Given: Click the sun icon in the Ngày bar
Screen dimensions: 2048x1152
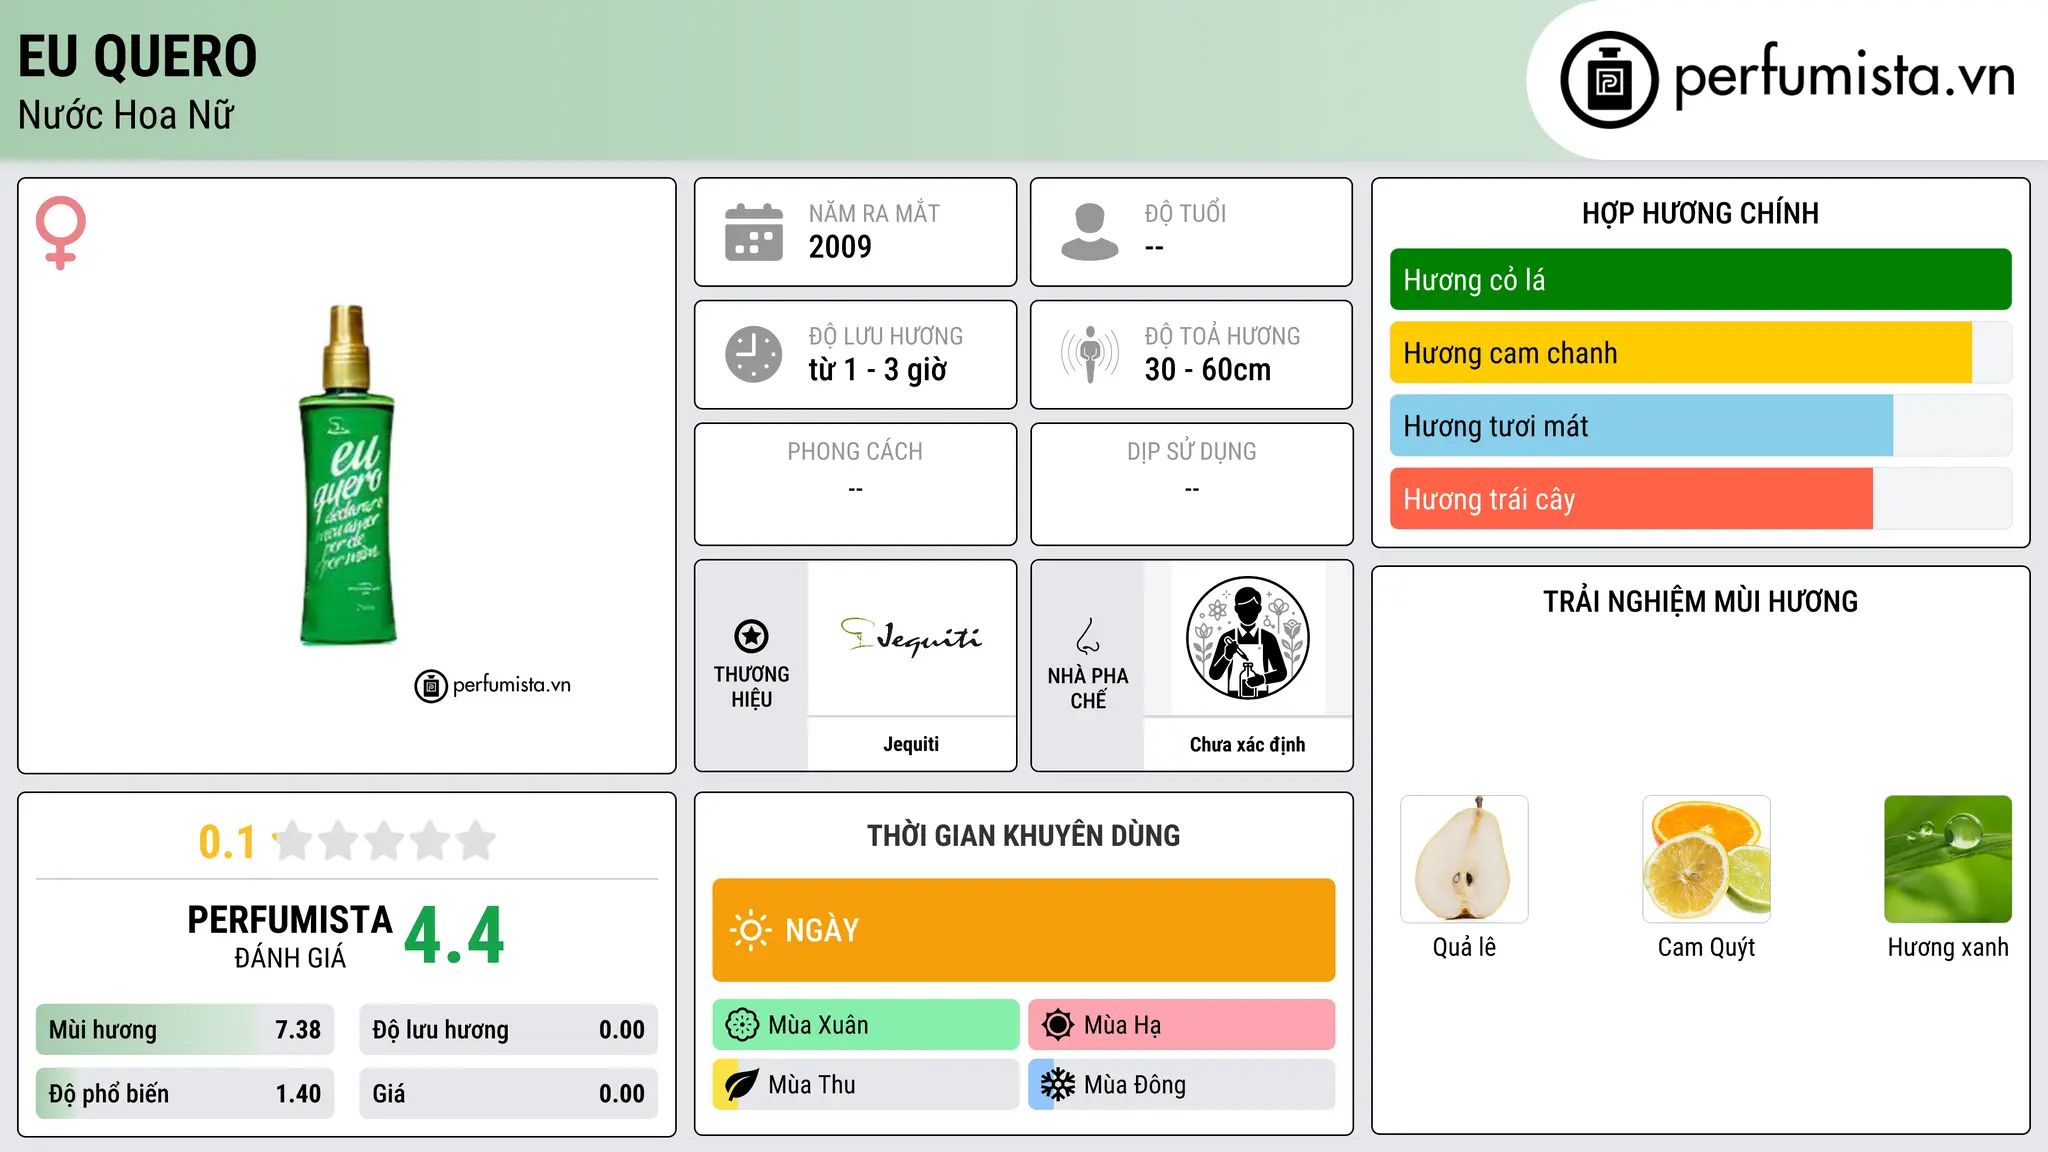Looking at the screenshot, I should [x=750, y=930].
